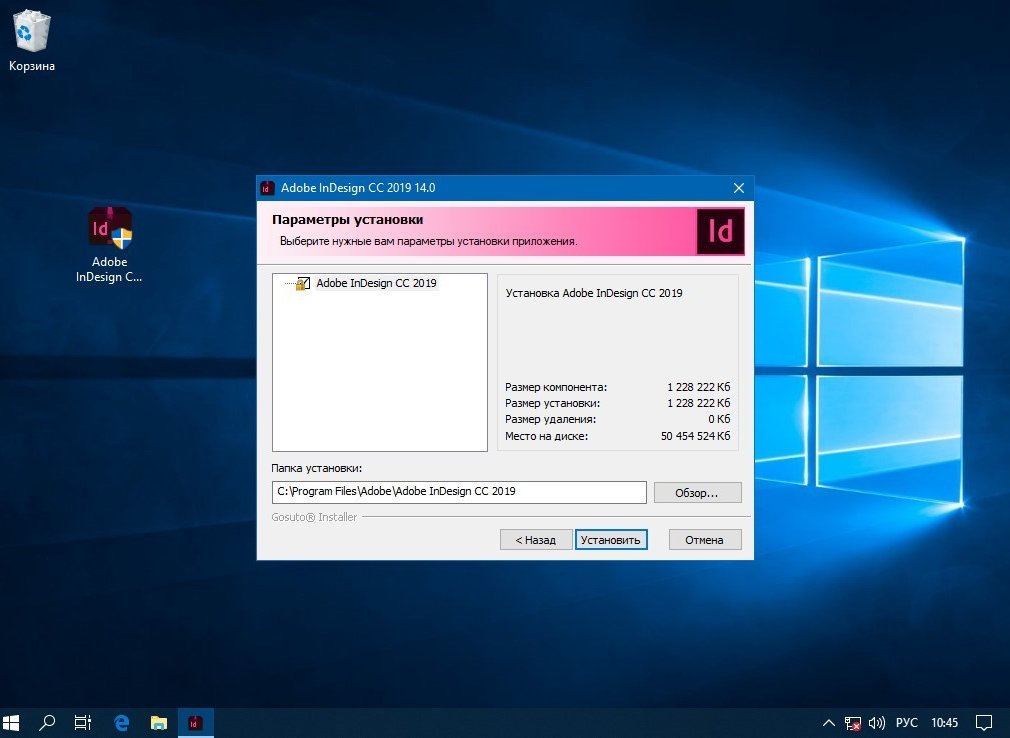Click the InDesign icon in installer title bar
This screenshot has width=1010, height=738.
coord(267,188)
